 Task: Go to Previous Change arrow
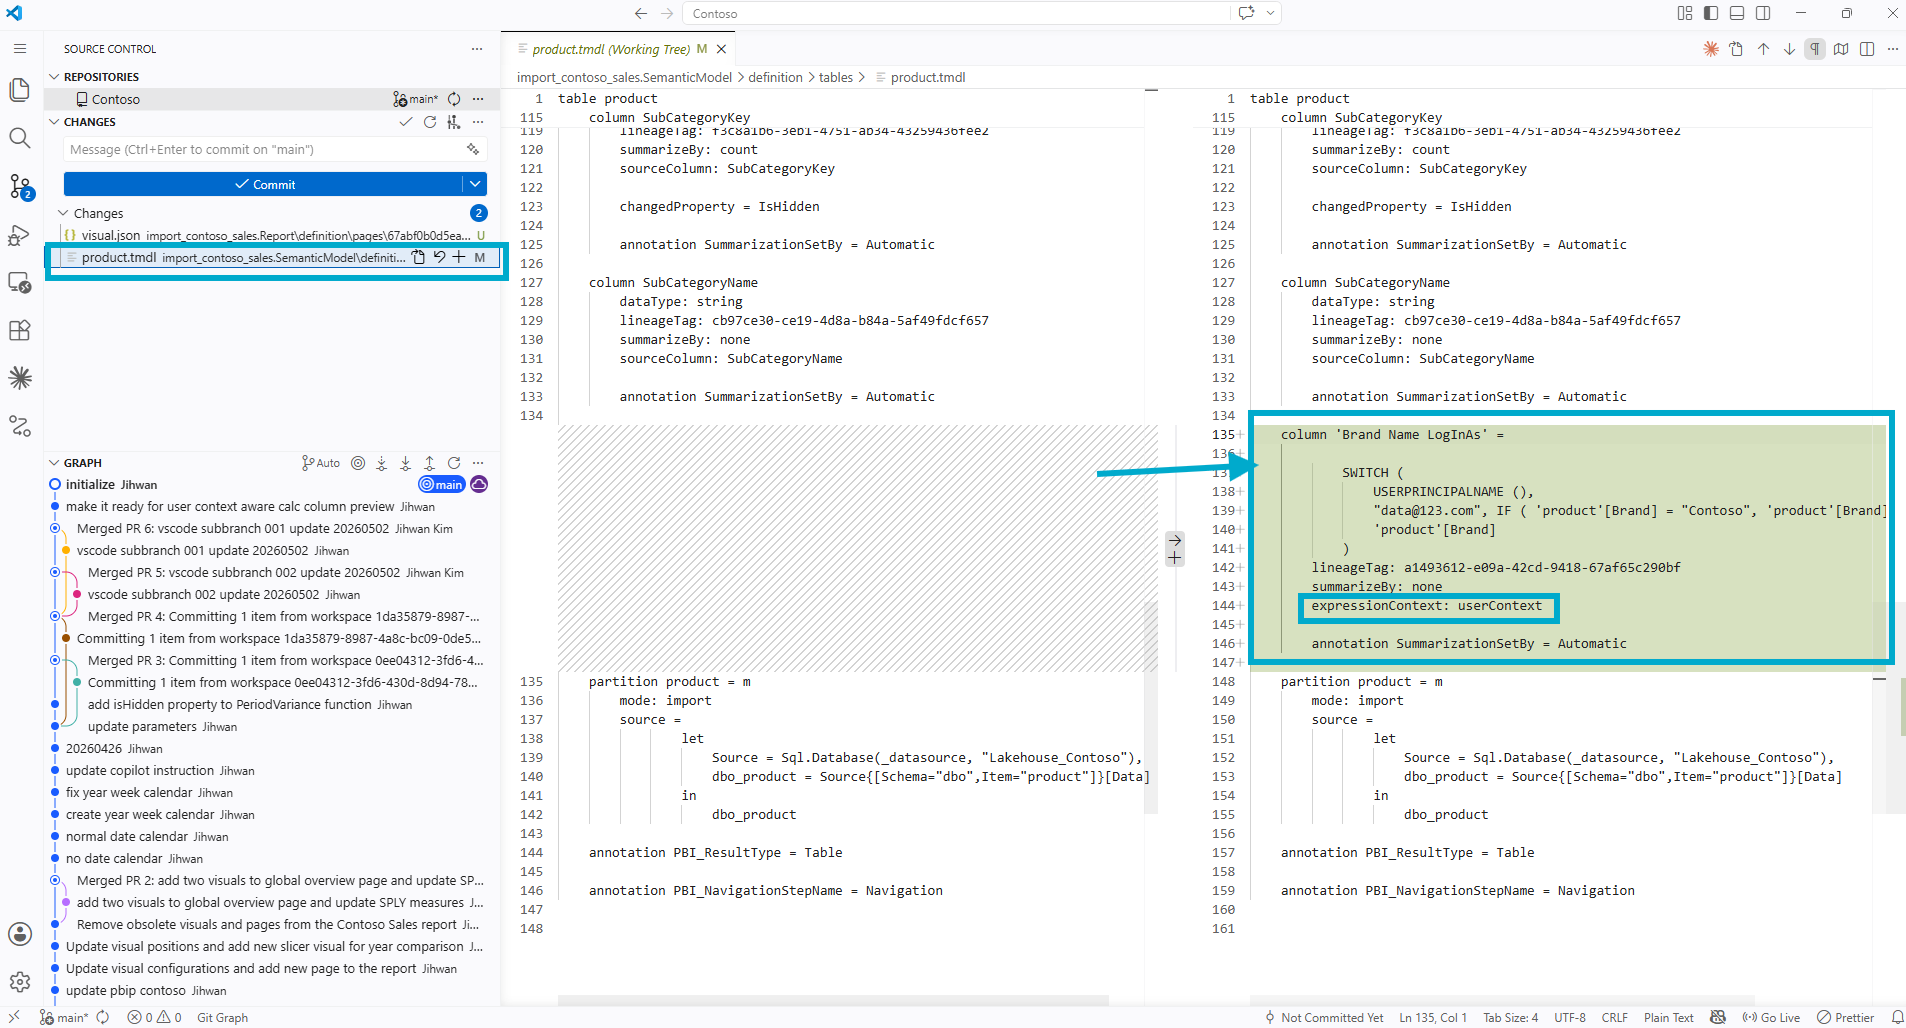point(1763,49)
